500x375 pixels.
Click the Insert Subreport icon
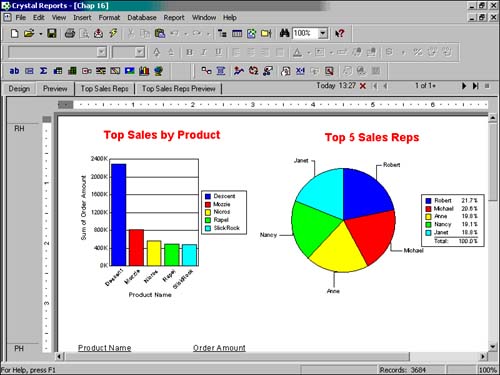coord(87,71)
